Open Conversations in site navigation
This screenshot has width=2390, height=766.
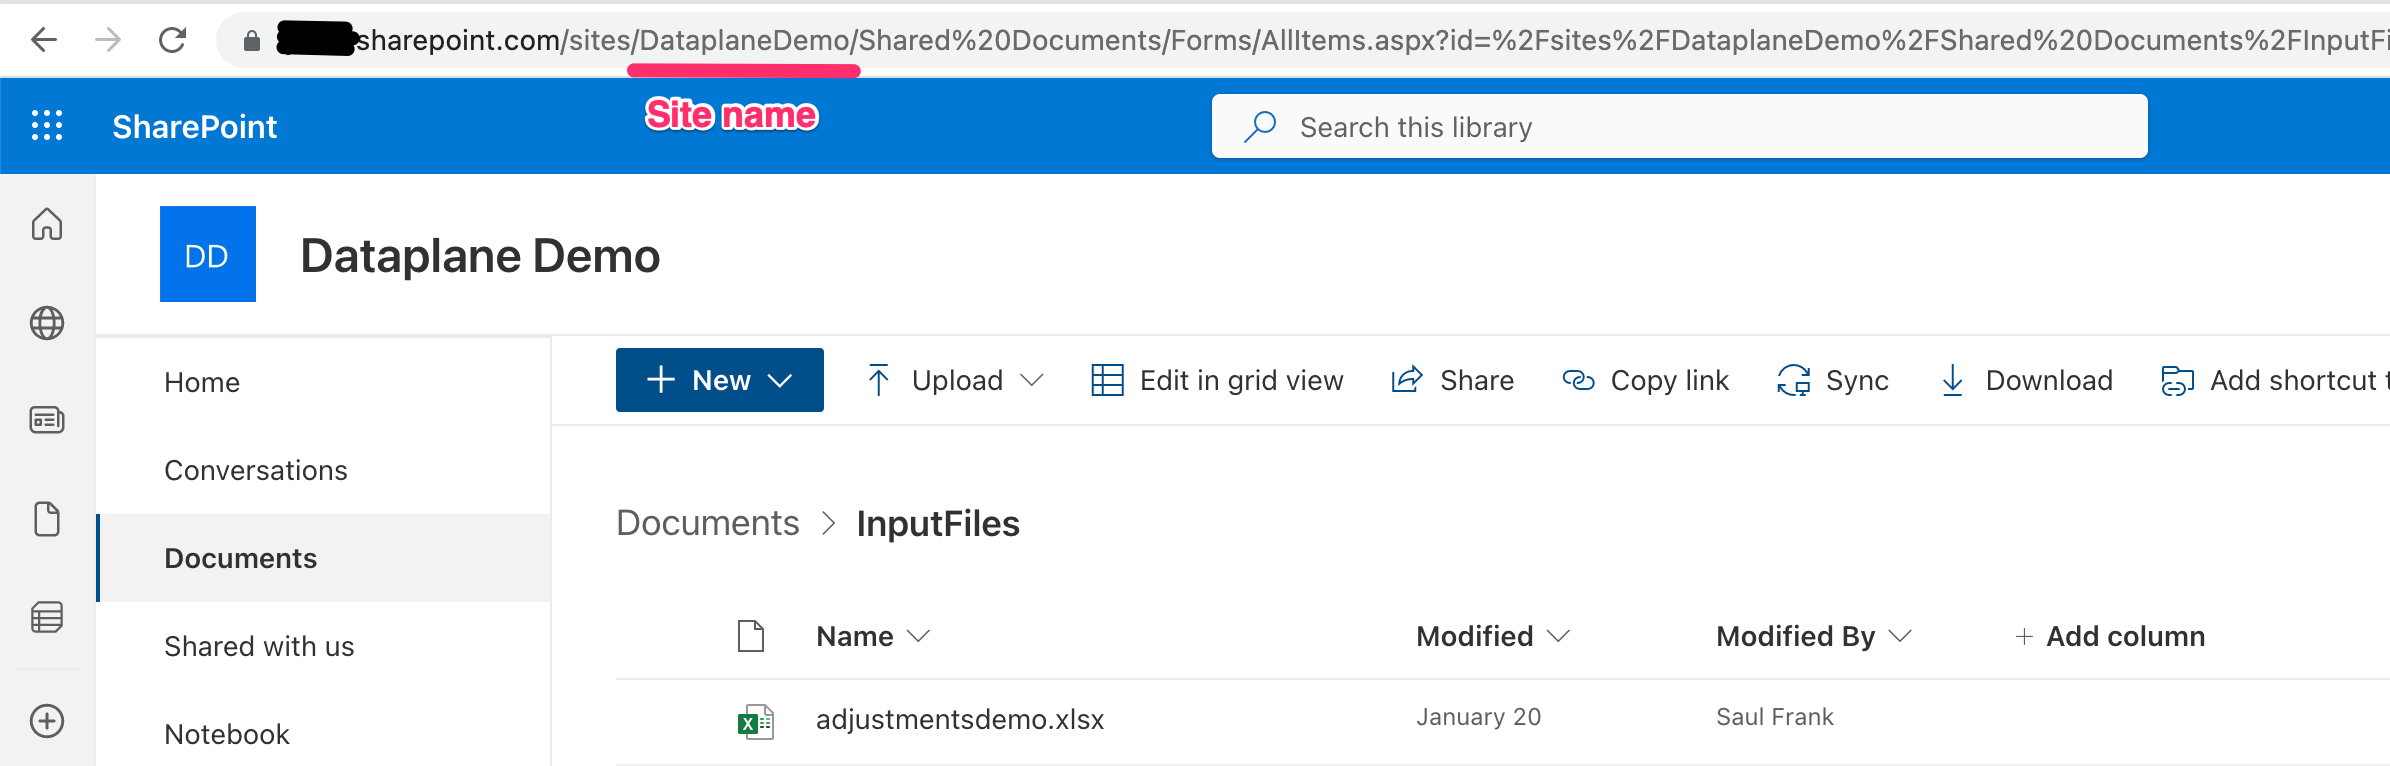click(x=256, y=470)
